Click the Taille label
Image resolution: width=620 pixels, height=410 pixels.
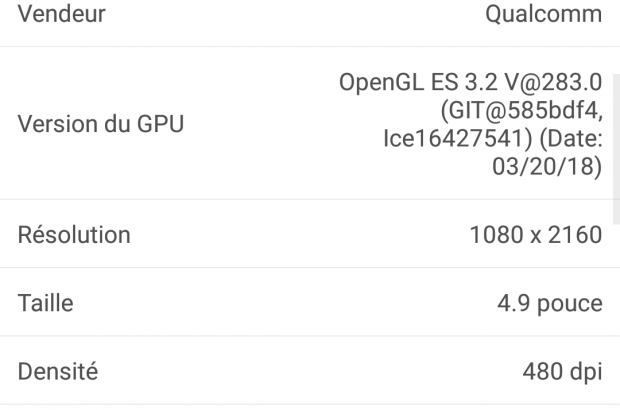point(46,304)
